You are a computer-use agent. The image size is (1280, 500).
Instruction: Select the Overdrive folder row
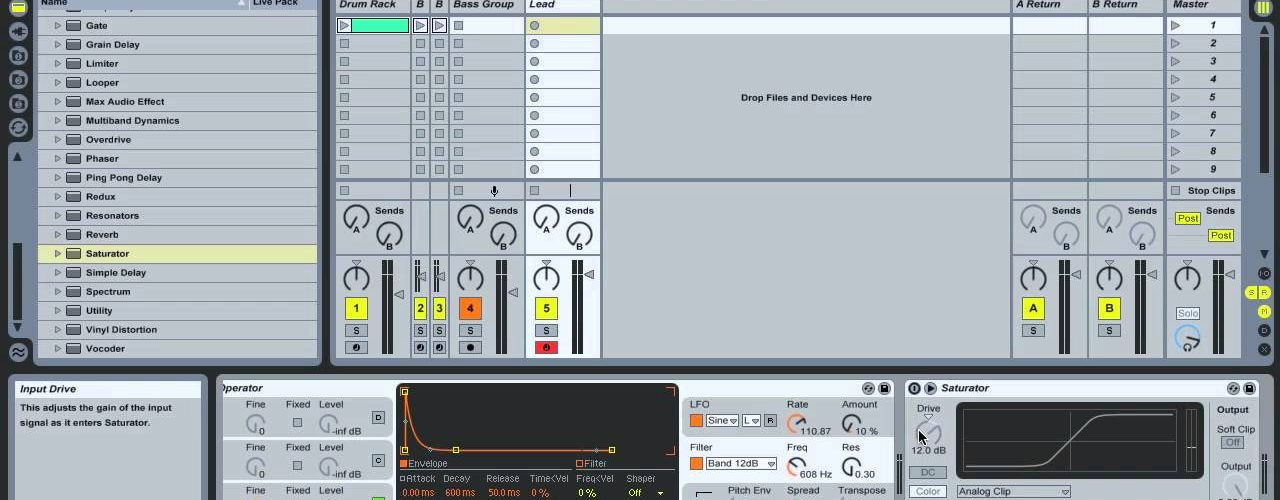tap(178, 139)
